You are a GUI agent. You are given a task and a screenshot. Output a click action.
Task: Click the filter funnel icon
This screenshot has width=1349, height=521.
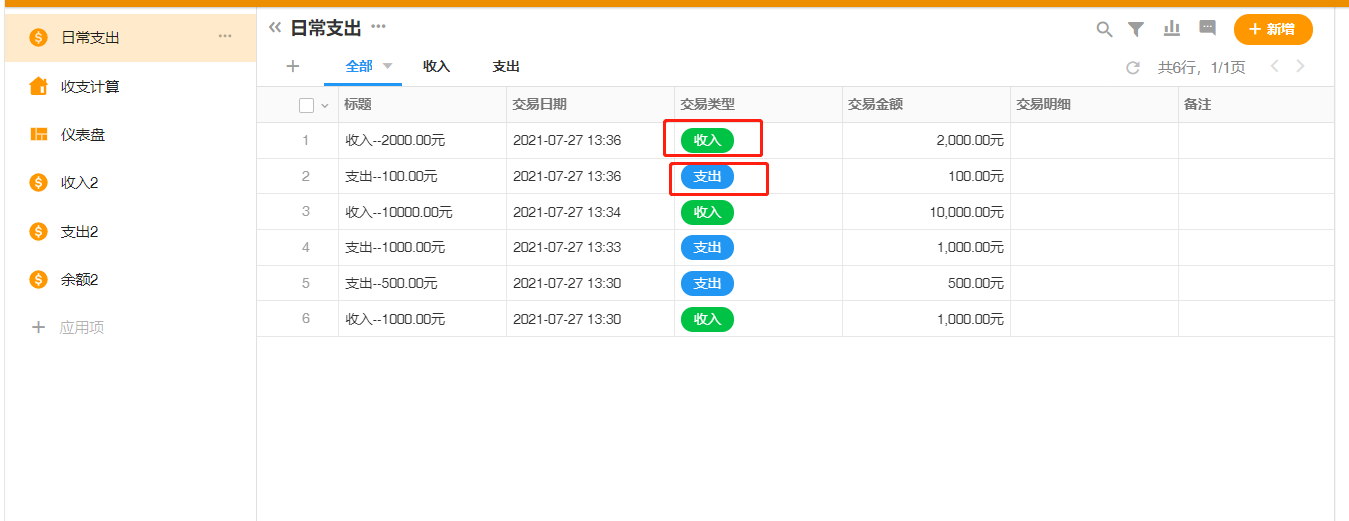click(x=1136, y=29)
